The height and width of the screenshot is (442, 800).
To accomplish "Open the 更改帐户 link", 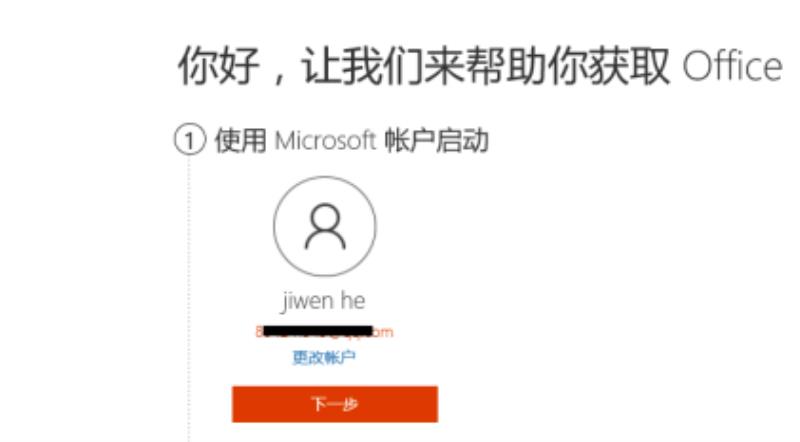I will [324, 357].
